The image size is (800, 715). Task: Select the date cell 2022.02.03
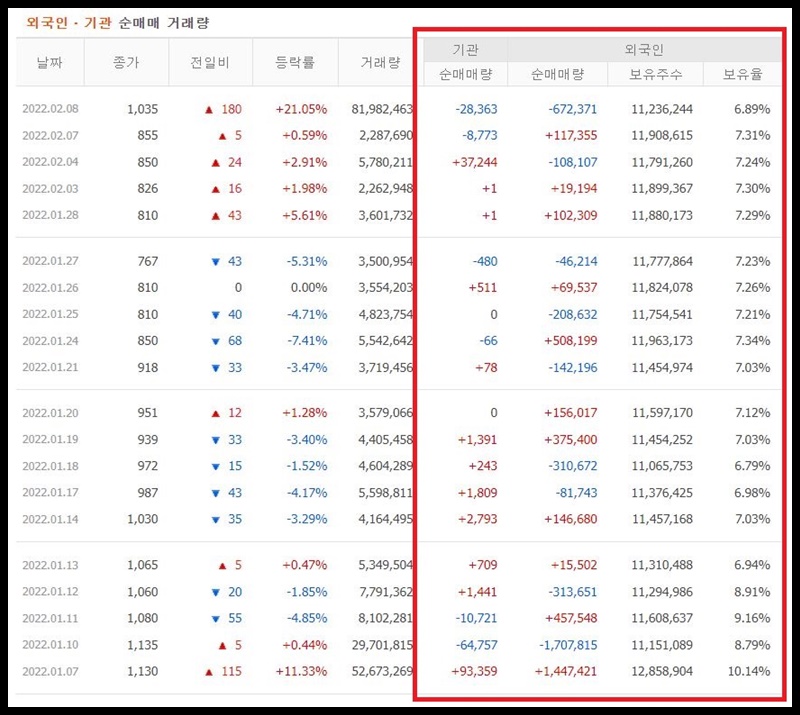(51, 188)
